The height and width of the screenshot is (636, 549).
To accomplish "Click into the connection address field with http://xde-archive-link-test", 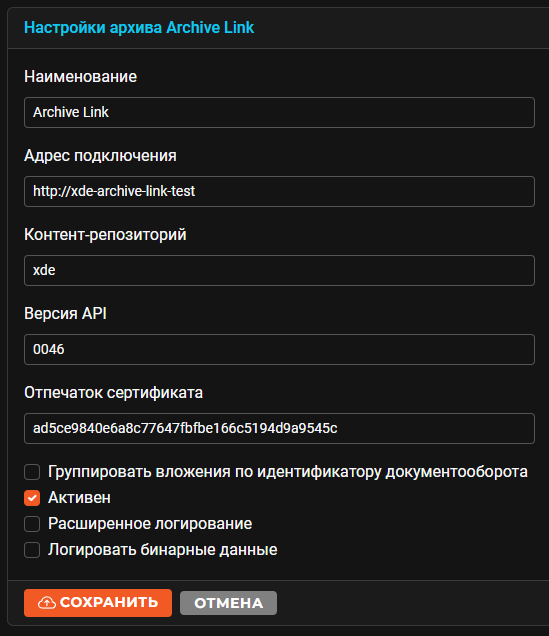I will tap(279, 191).
